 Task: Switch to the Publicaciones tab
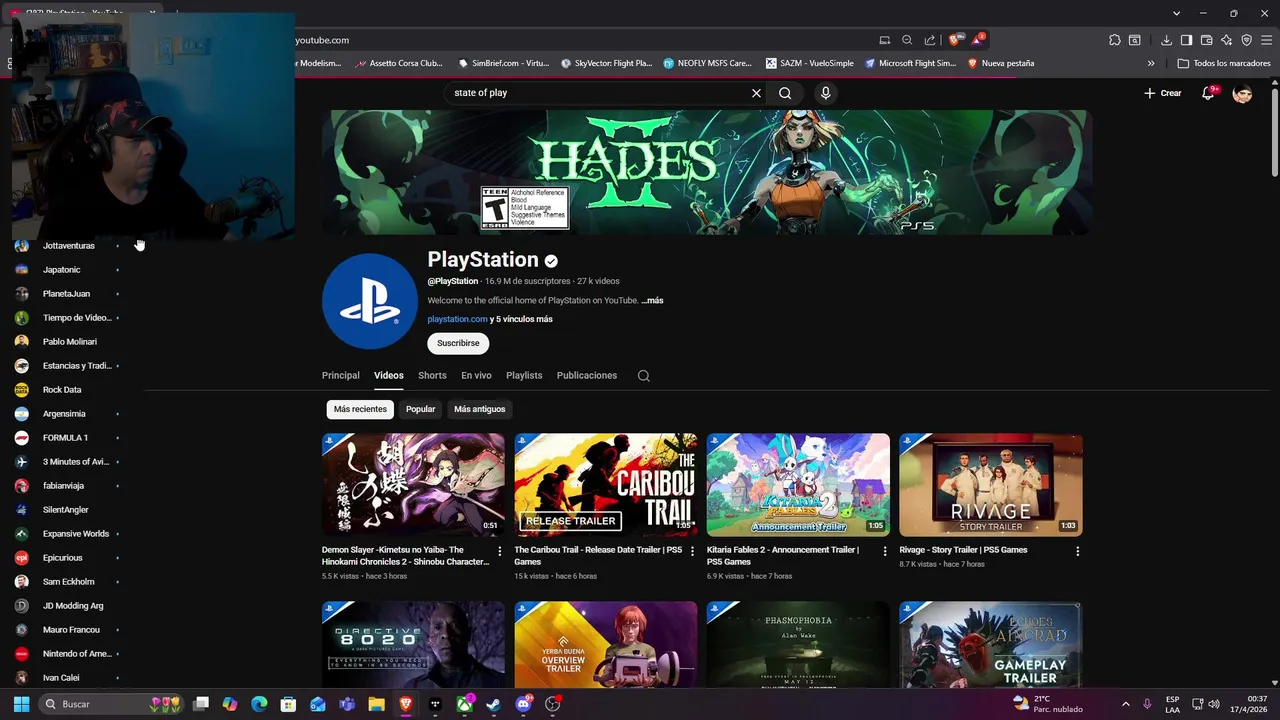(587, 375)
